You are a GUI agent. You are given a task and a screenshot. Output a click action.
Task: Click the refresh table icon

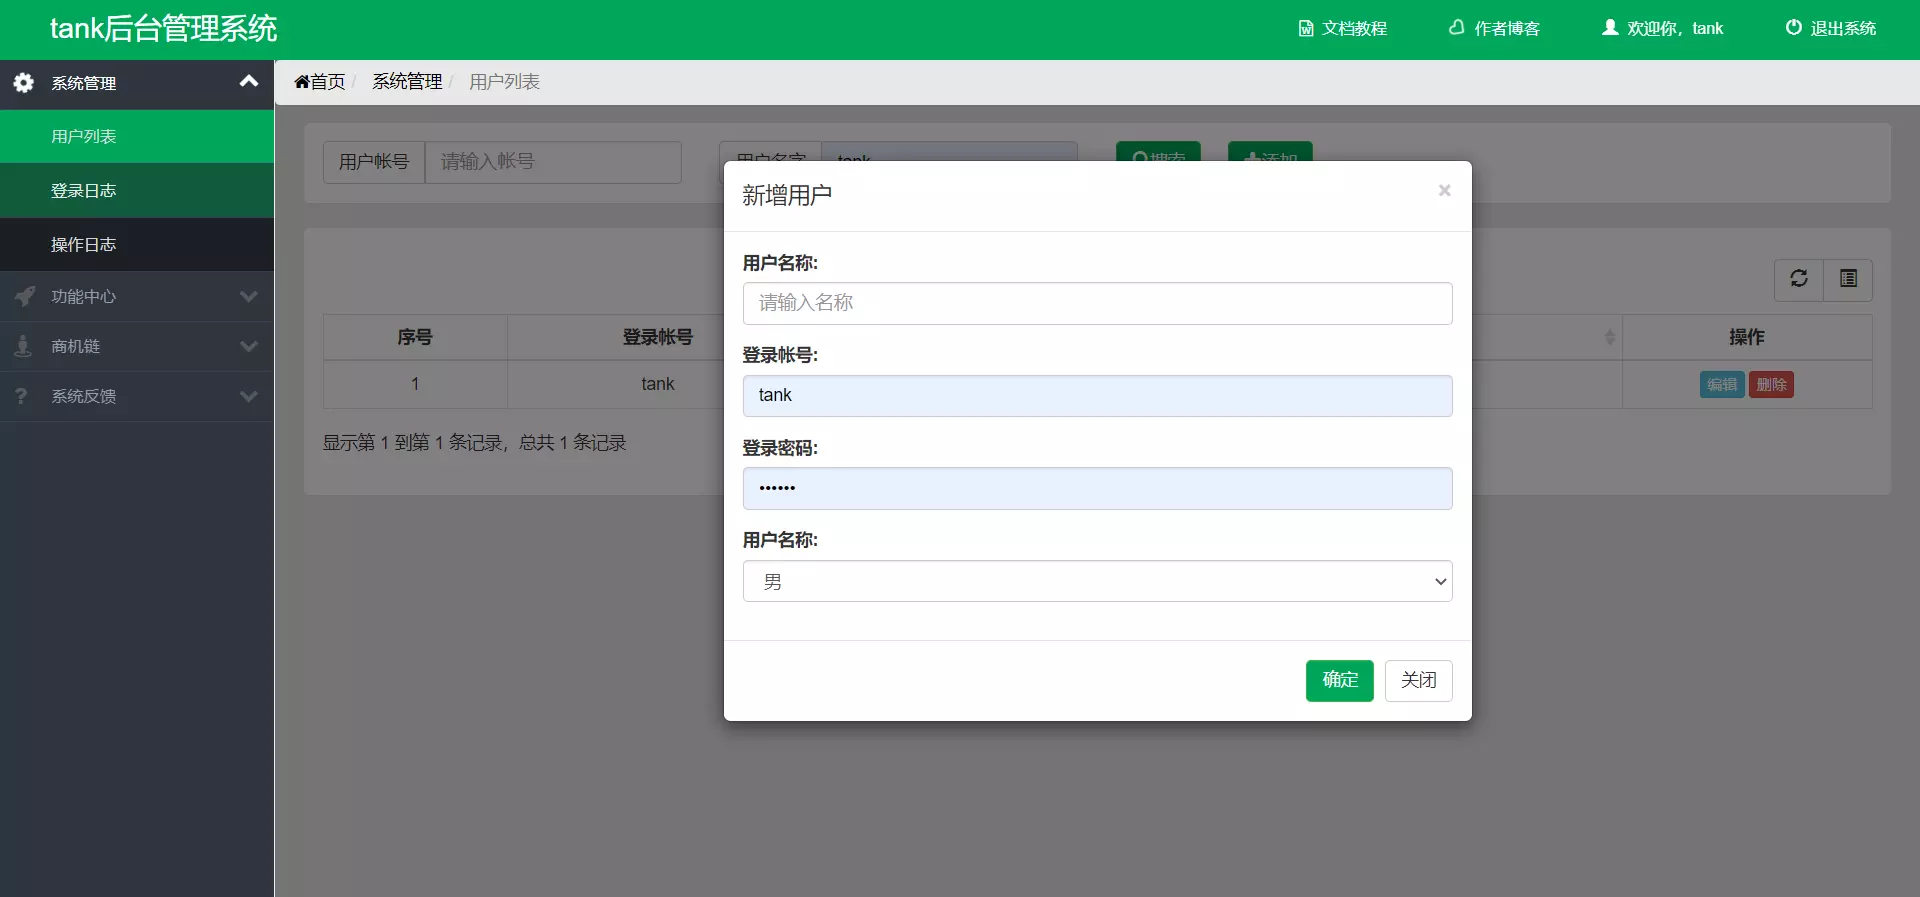point(1799,279)
